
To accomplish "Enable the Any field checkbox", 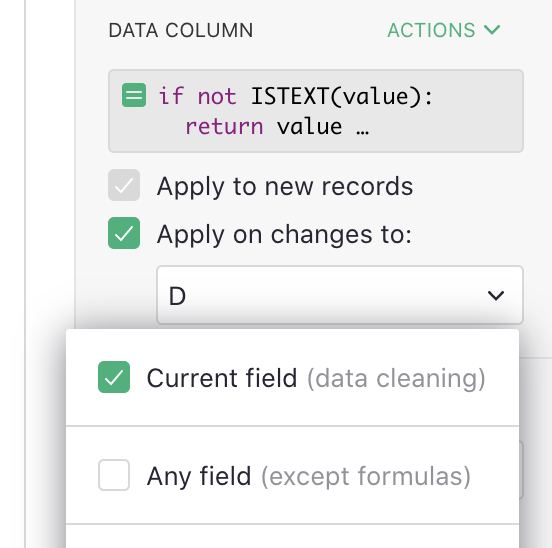I will click(x=114, y=475).
